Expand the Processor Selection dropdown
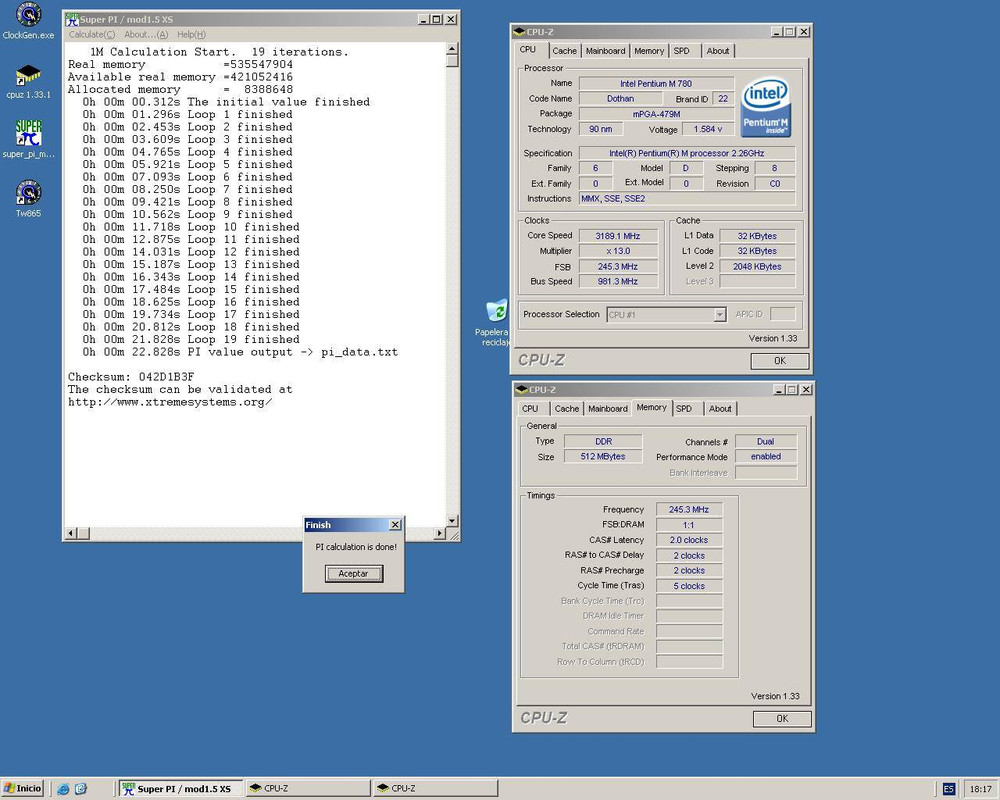This screenshot has width=1000, height=800. (x=719, y=315)
